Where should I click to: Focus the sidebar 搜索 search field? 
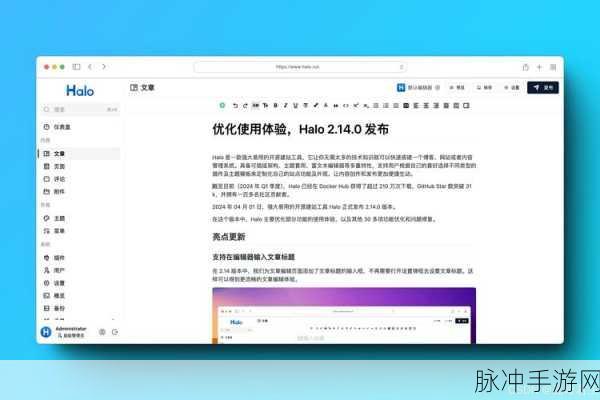[x=80, y=109]
